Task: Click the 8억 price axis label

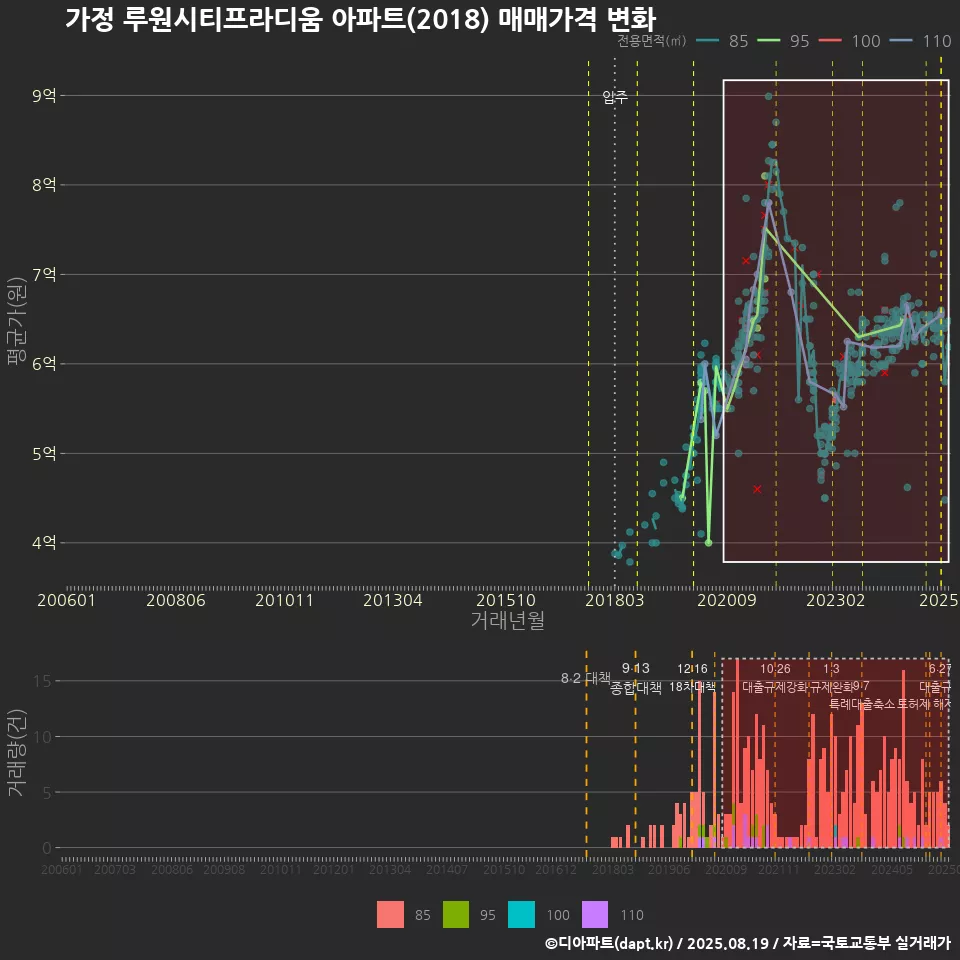Action: (x=44, y=185)
